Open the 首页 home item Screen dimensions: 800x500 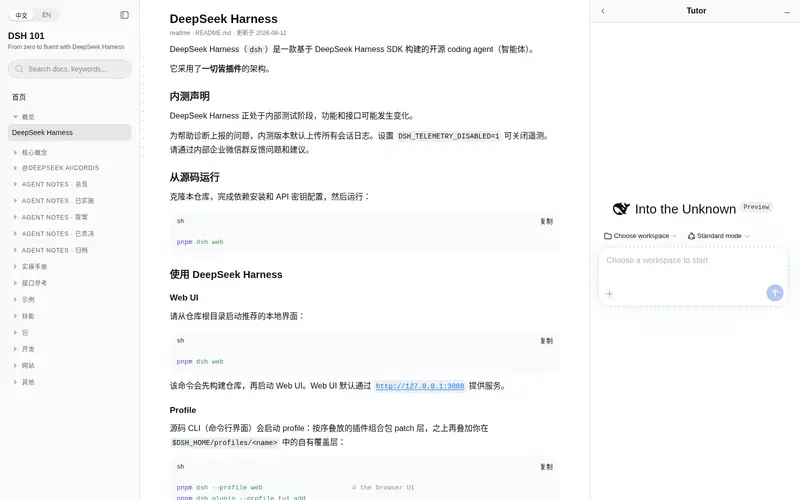[19, 97]
